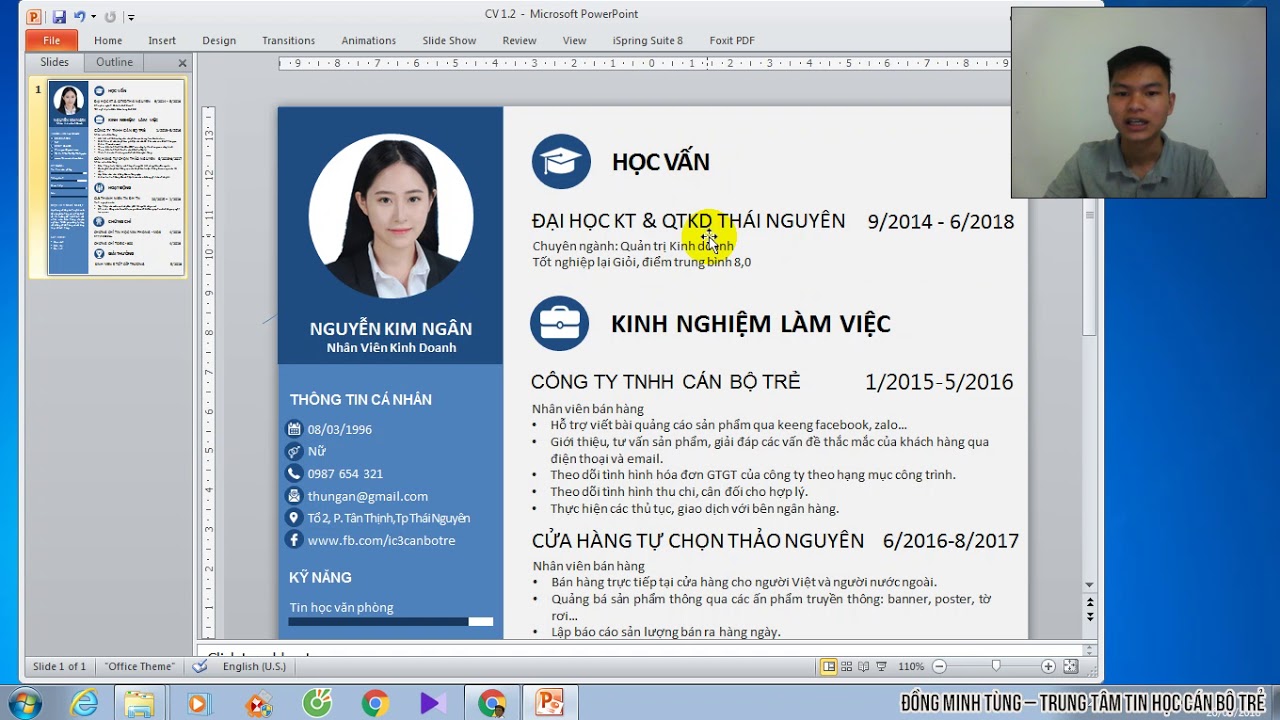Image resolution: width=1280 pixels, height=720 pixels.
Task: Click the Facebook icon beside www.fb.com/ic3canbotre
Action: pyautogui.click(x=294, y=540)
